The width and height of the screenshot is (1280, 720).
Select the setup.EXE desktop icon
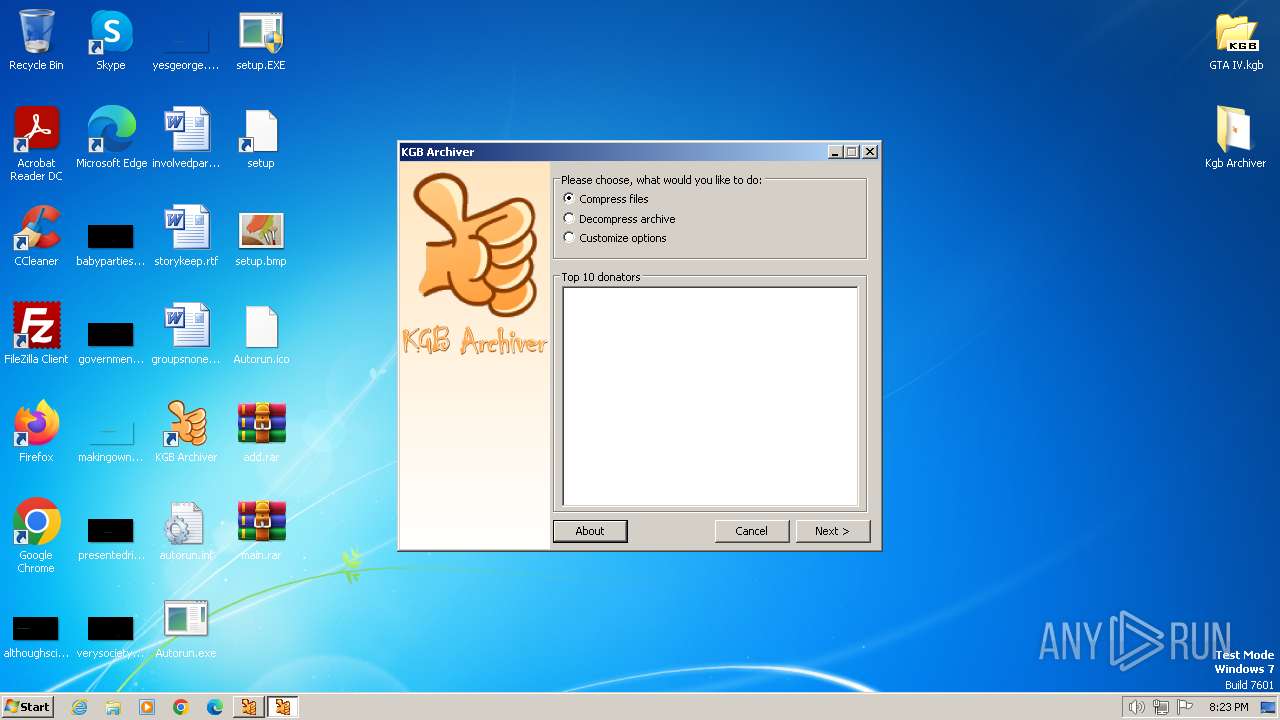(x=261, y=40)
